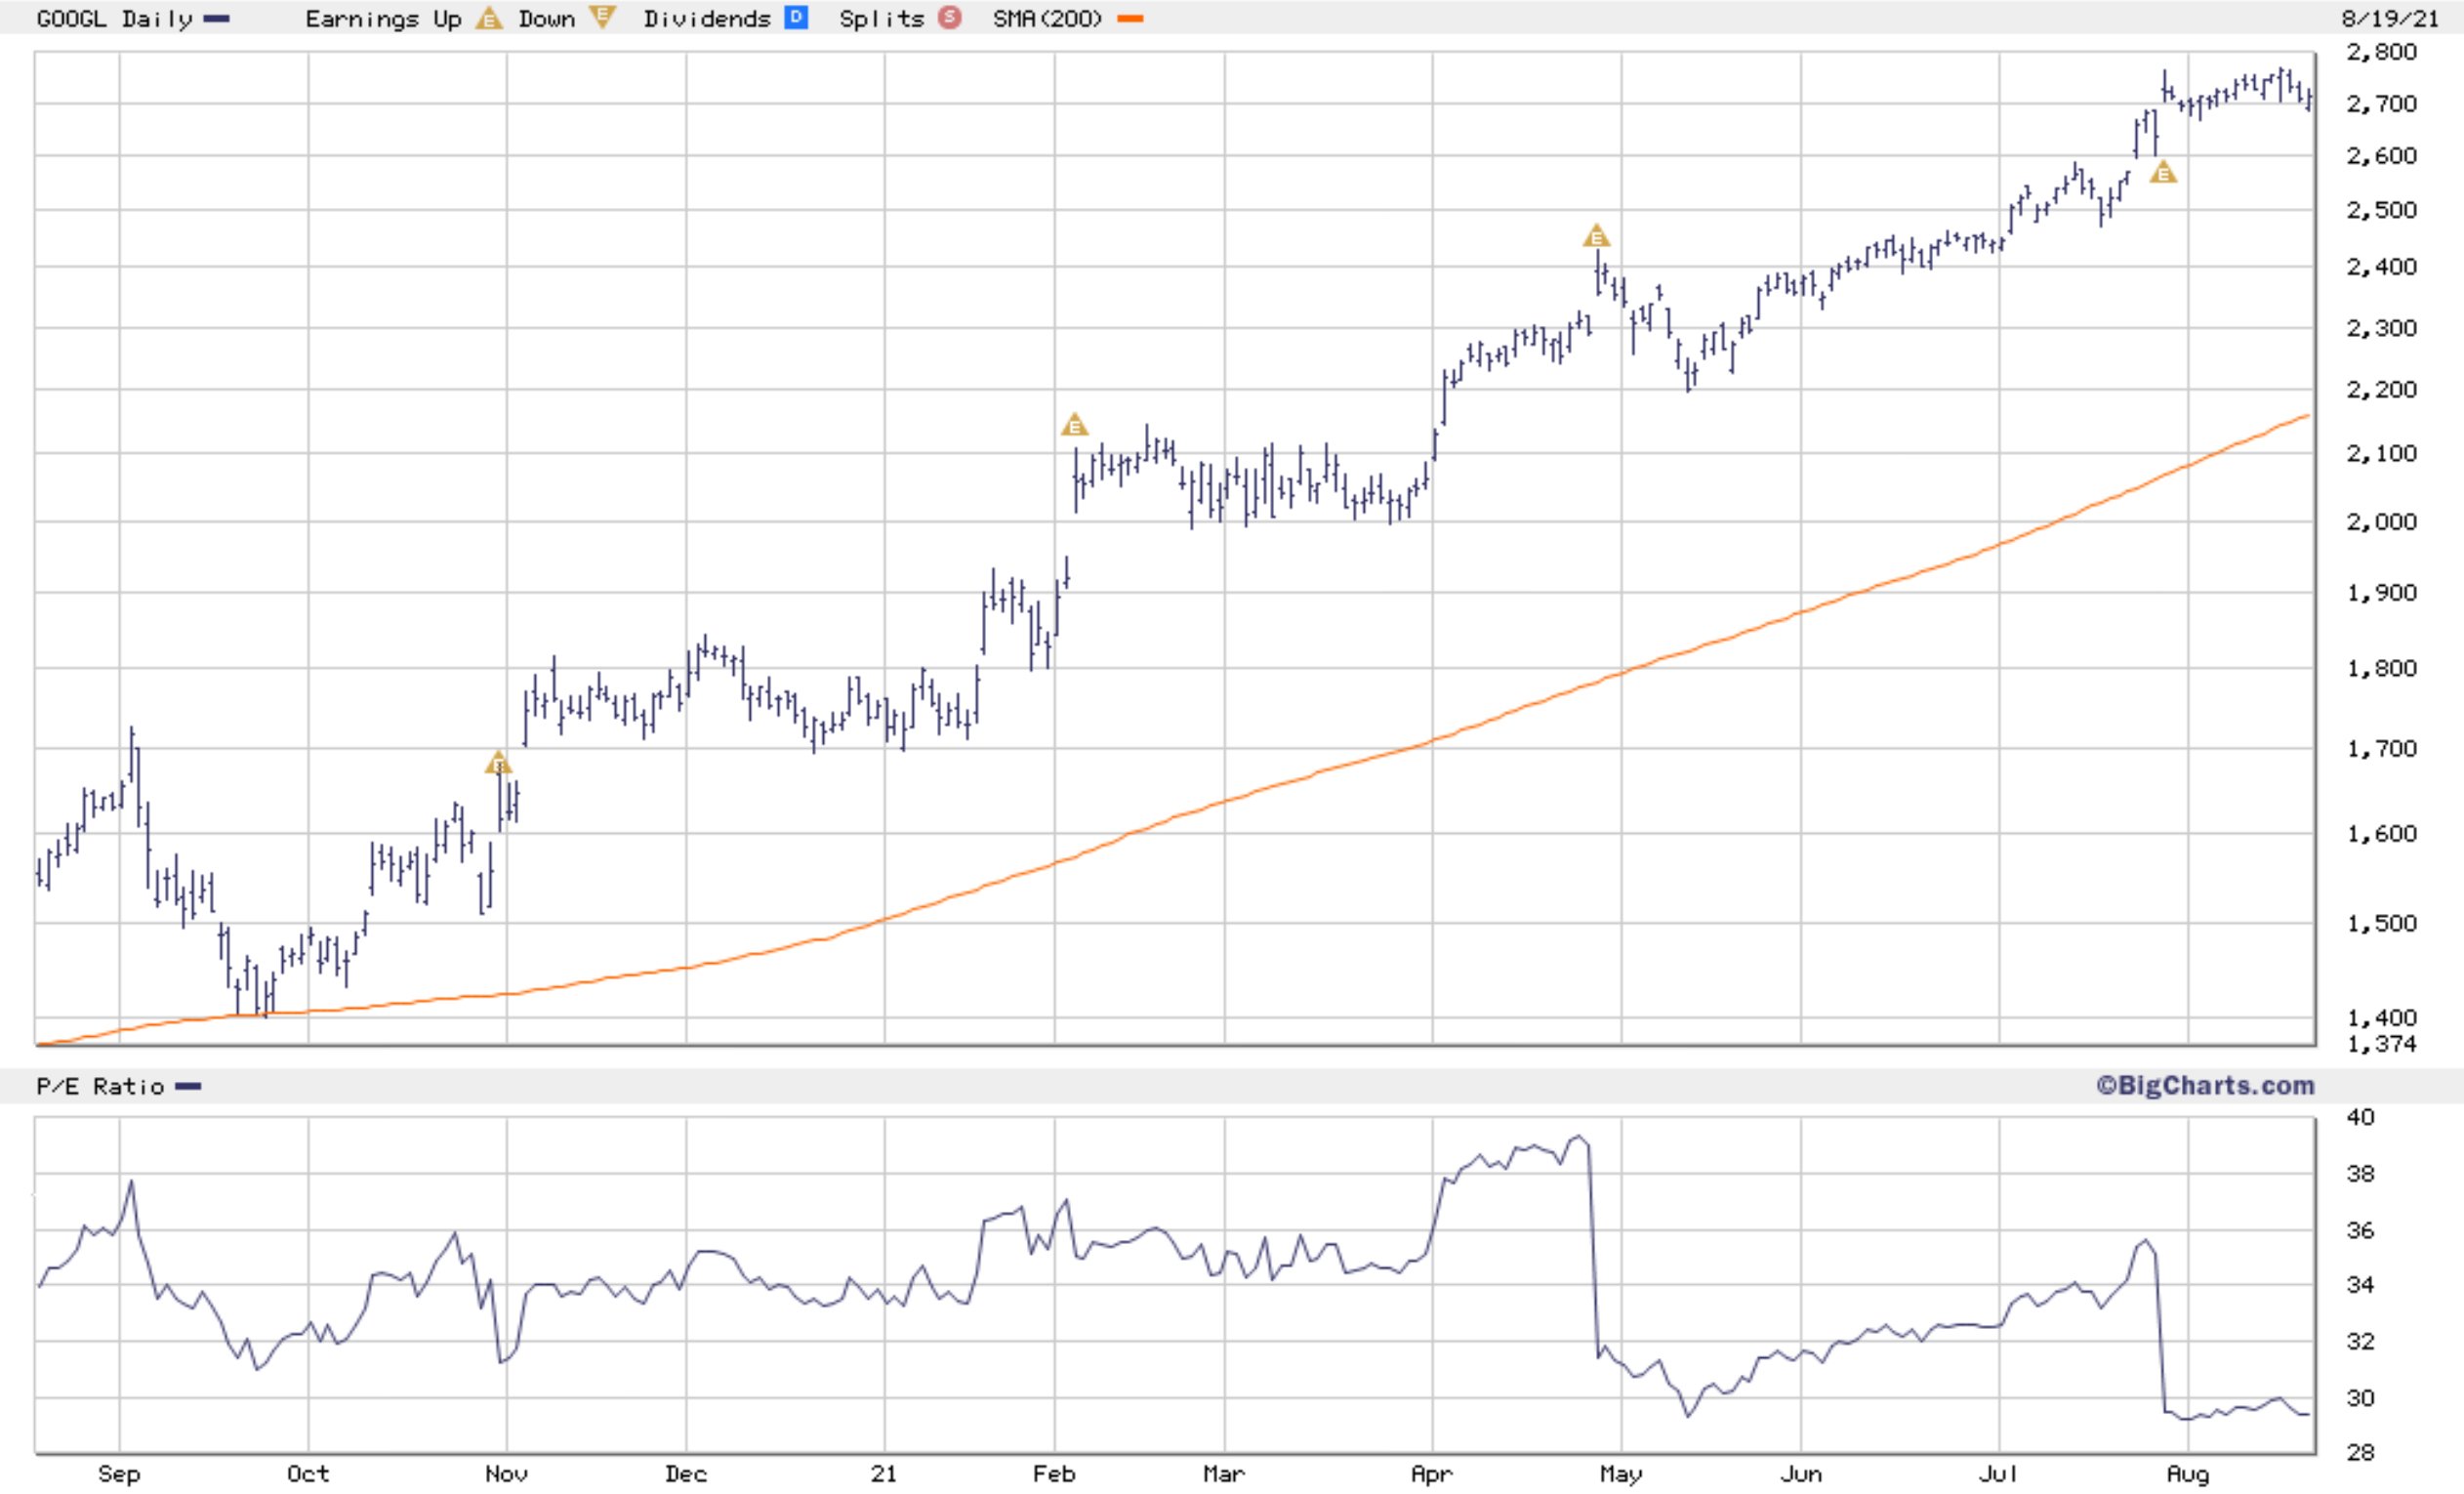Click the Aug month axis label
Screen dimensions: 2464x1494
coord(2187,1474)
